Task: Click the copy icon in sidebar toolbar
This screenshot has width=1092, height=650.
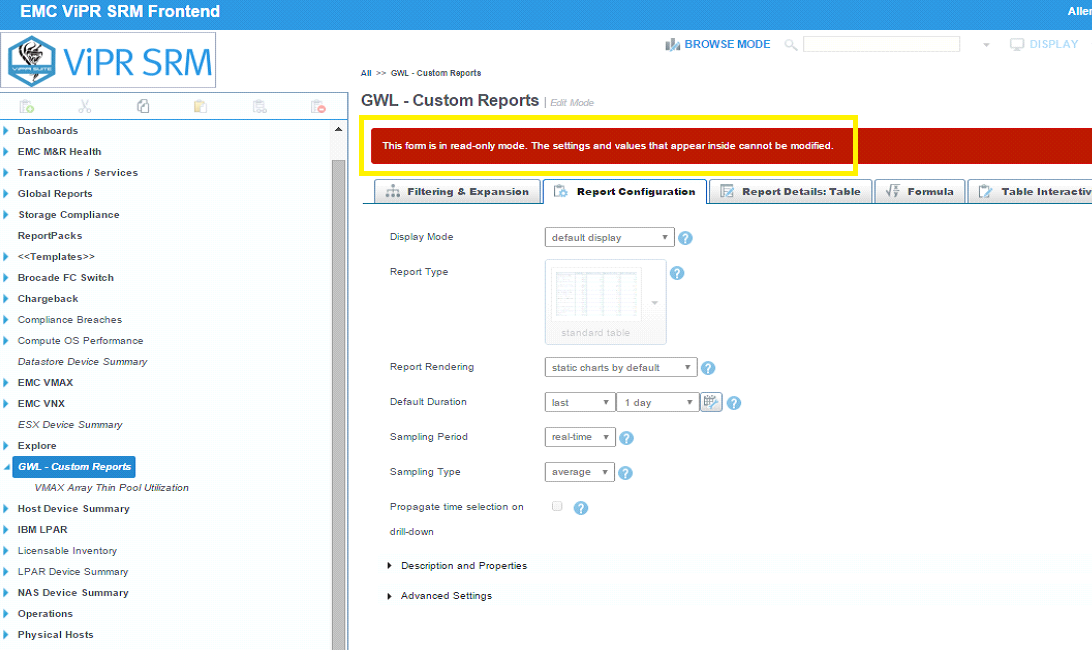Action: [143, 107]
